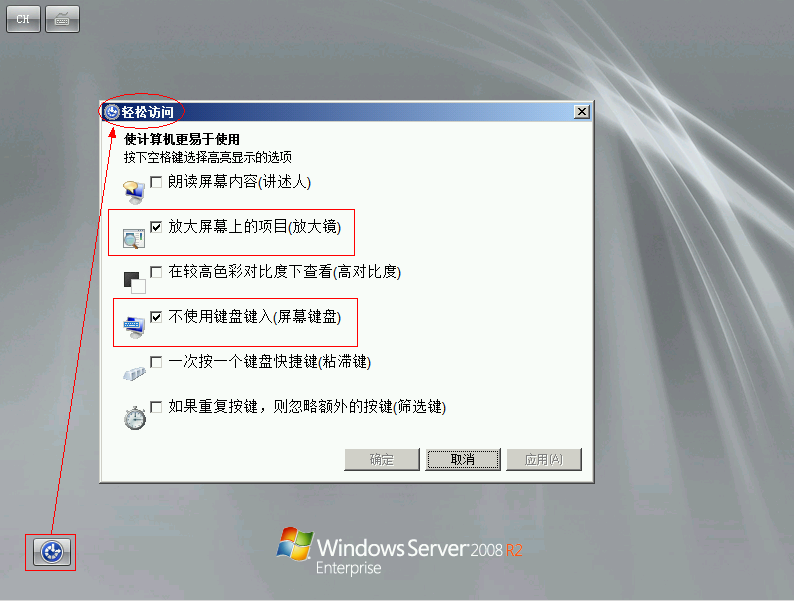This screenshot has width=794, height=601.
Task: Click the 取消 button
Action: [463, 459]
